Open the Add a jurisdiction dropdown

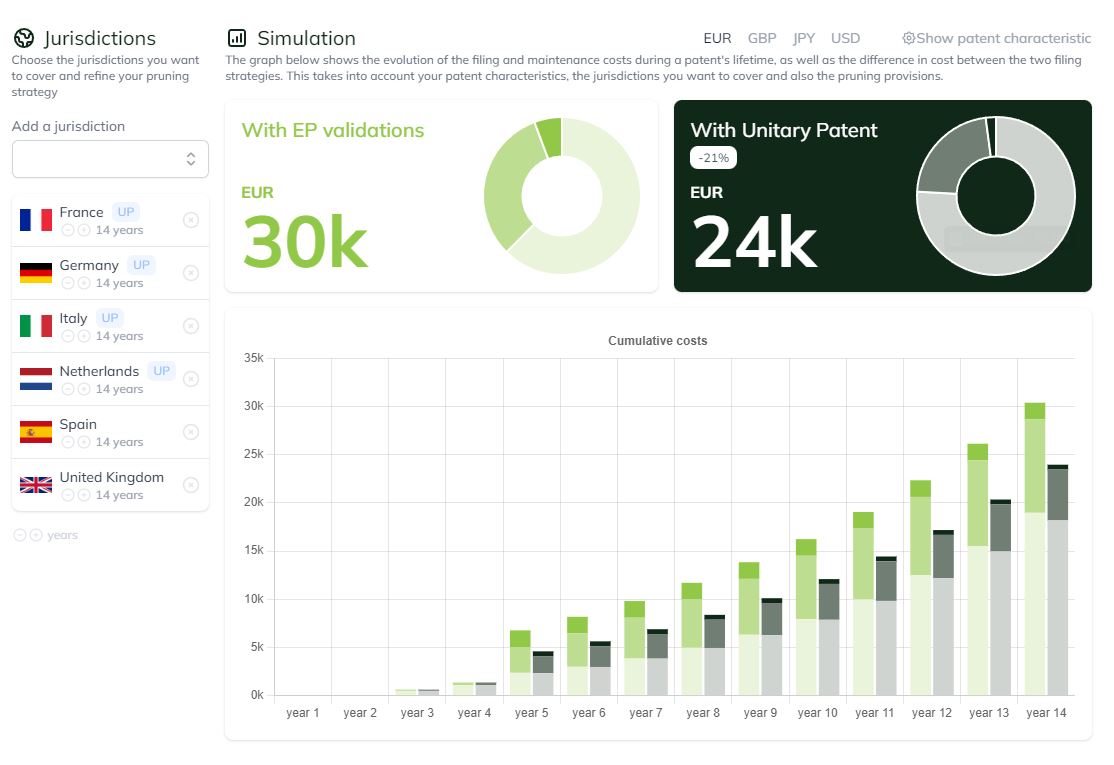110,159
